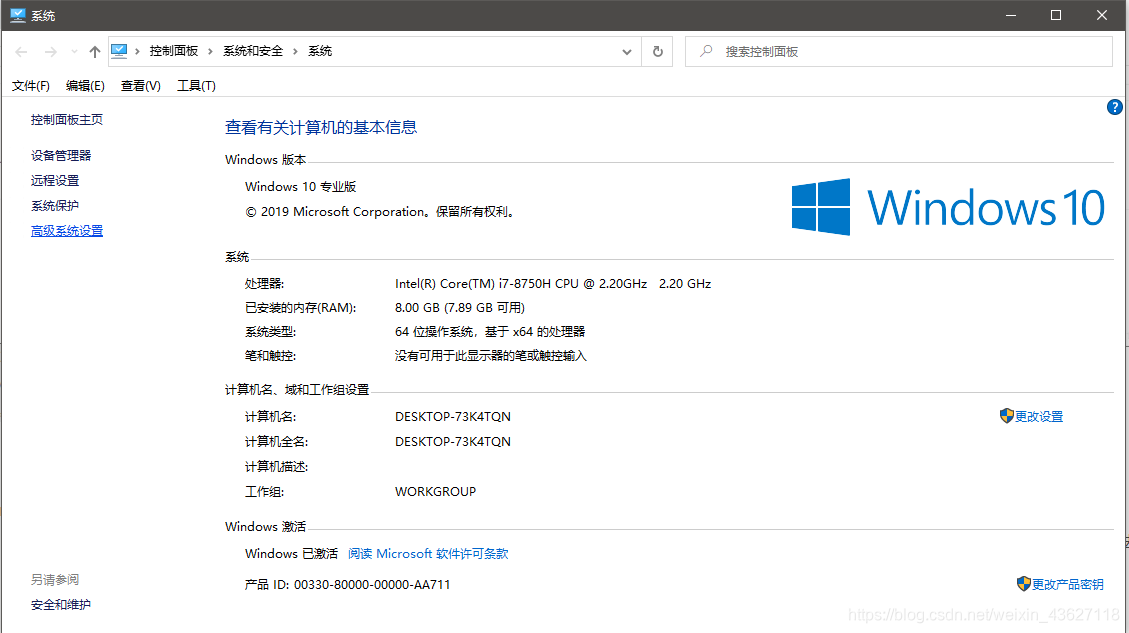Click the search magnifier icon

706,51
